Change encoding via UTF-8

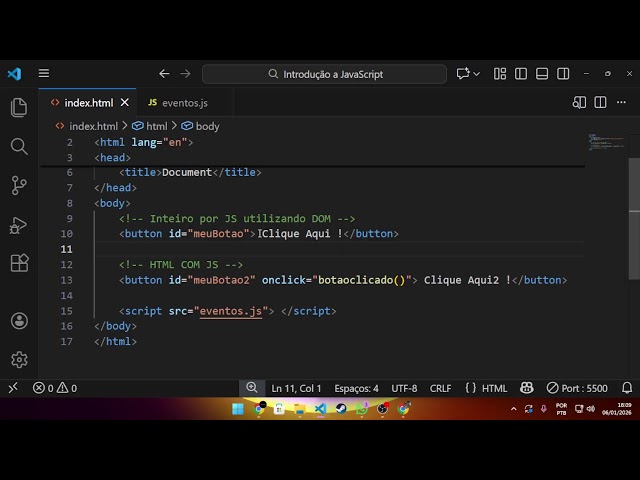click(404, 388)
